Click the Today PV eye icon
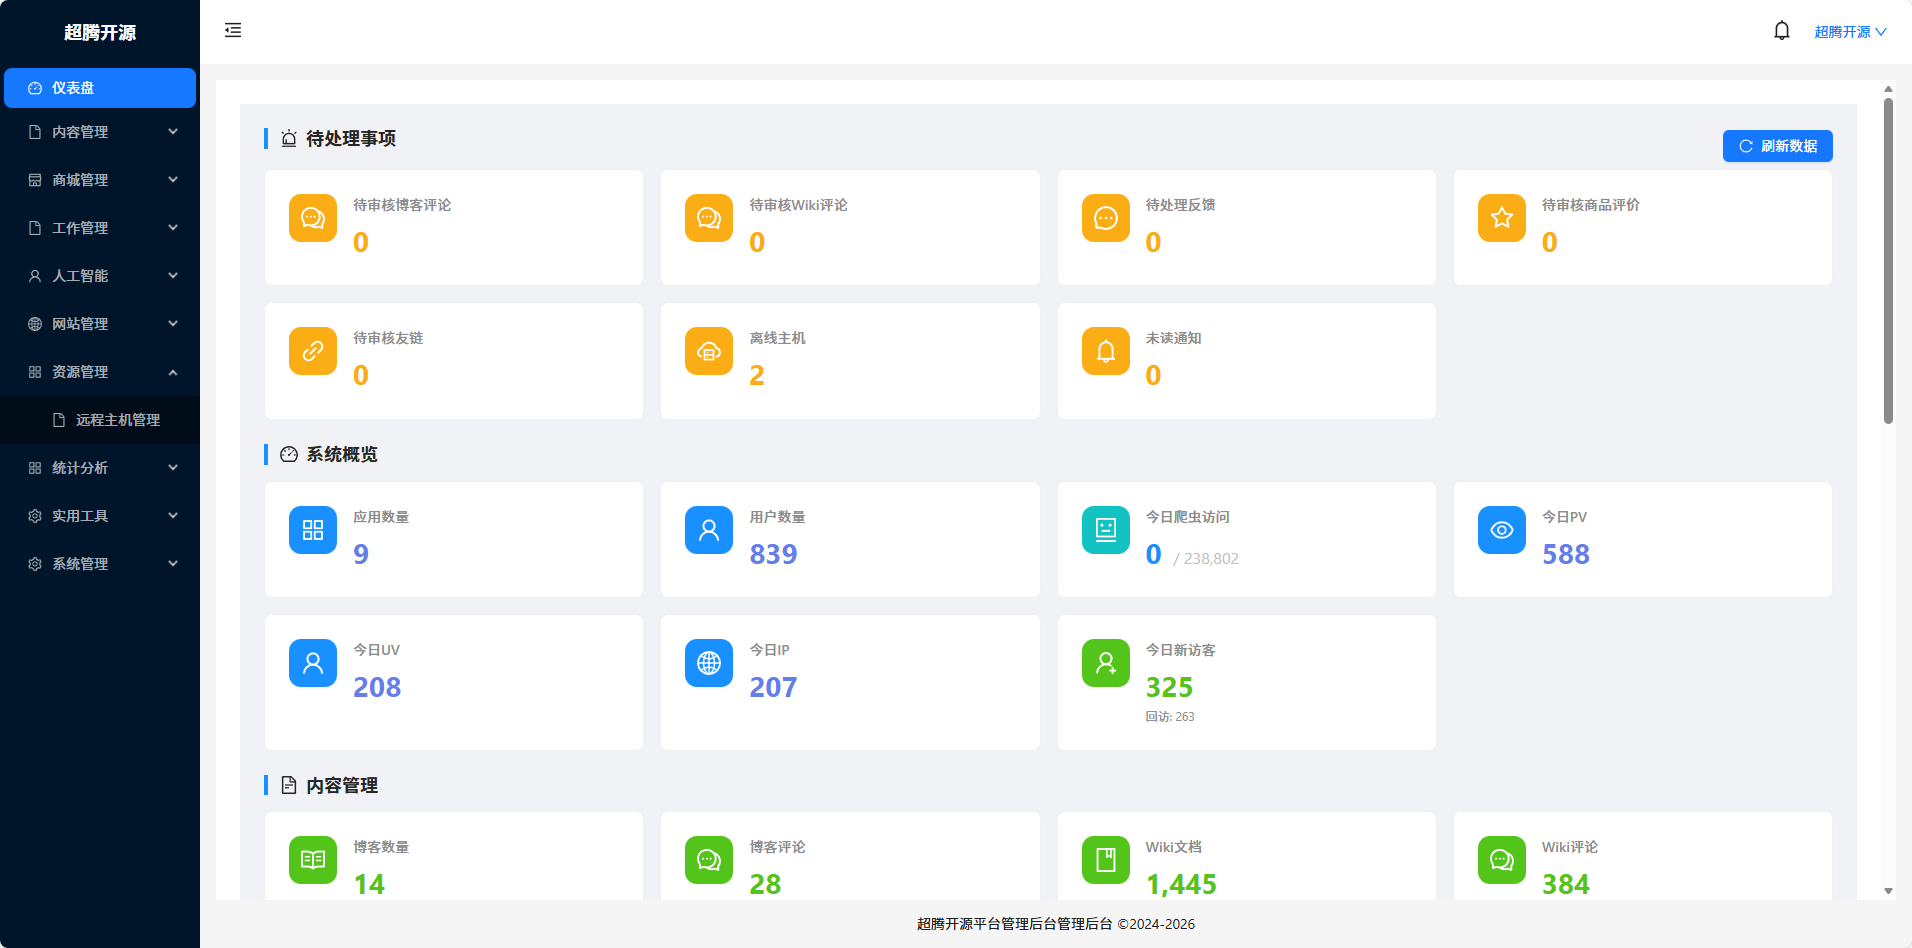1912x948 pixels. (1501, 530)
